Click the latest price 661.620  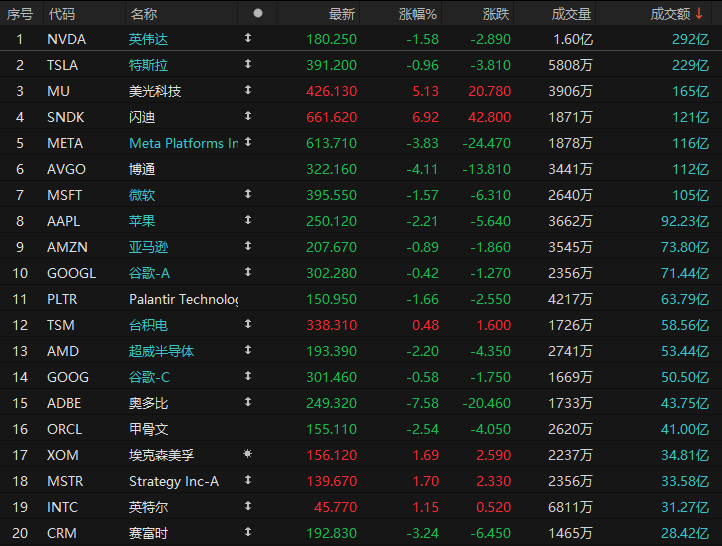pos(332,117)
